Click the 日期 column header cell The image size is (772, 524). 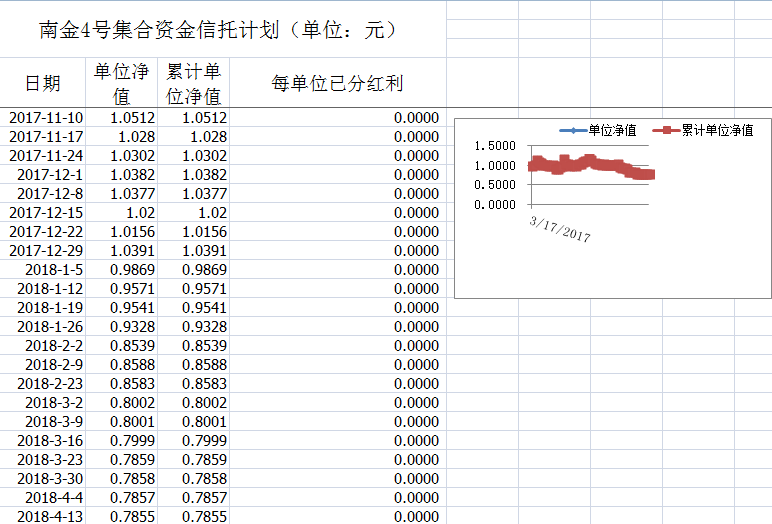[43, 83]
